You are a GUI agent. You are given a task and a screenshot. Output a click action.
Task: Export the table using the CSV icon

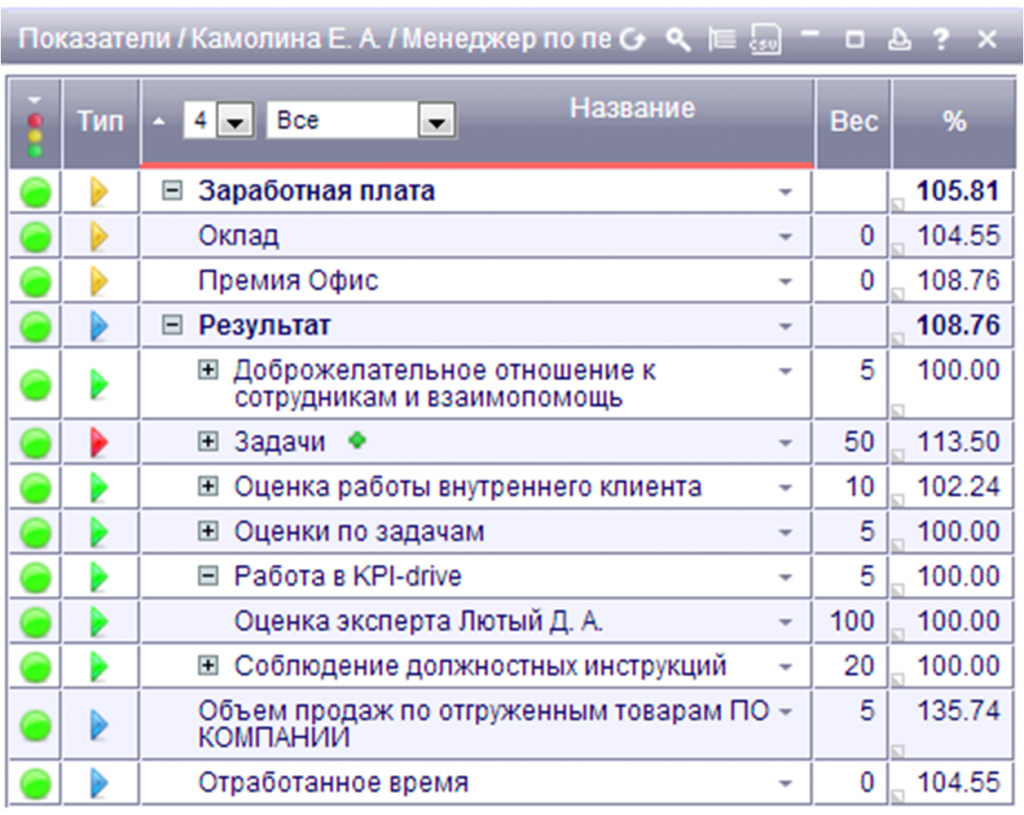(x=765, y=39)
